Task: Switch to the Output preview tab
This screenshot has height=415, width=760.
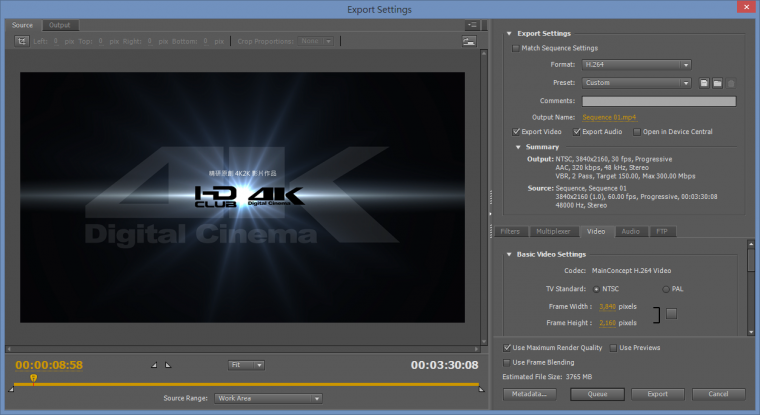Action: click(x=60, y=24)
